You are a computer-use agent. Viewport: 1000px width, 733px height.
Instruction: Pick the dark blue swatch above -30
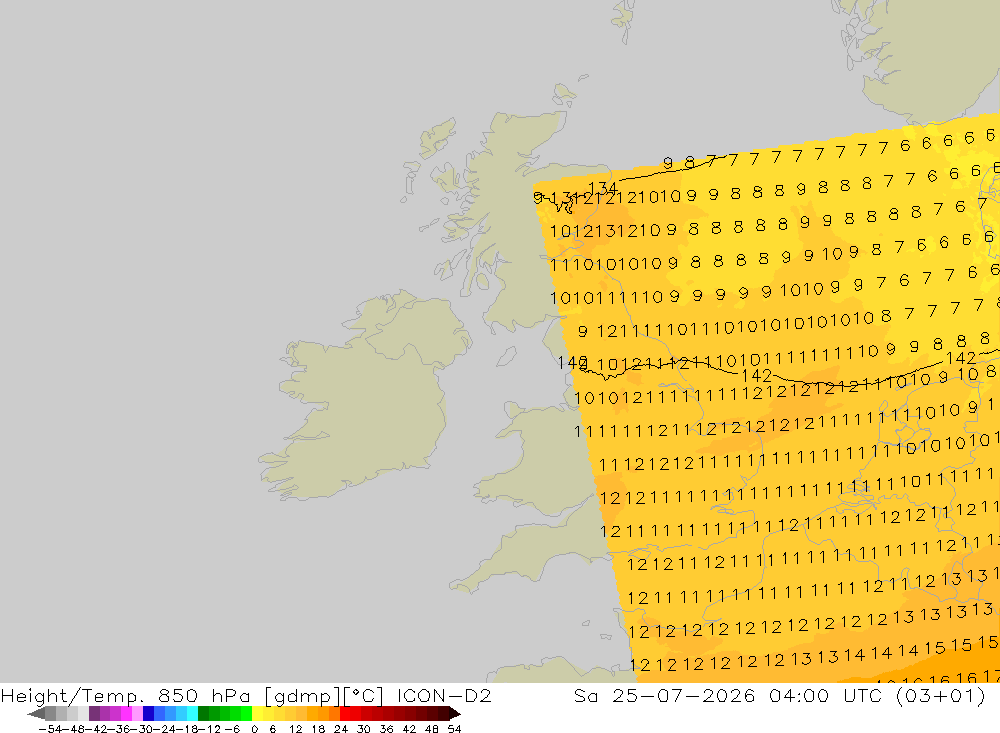(x=149, y=713)
